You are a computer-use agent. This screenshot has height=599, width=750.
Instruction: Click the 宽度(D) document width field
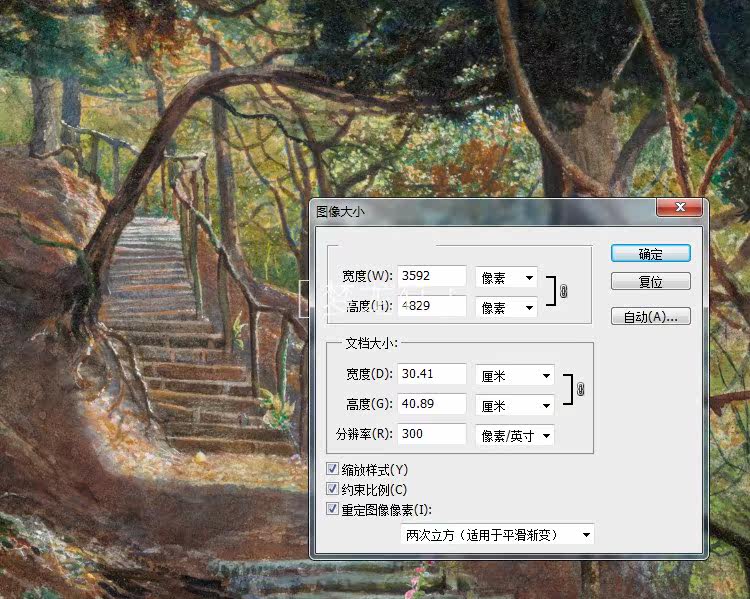pyautogui.click(x=431, y=374)
